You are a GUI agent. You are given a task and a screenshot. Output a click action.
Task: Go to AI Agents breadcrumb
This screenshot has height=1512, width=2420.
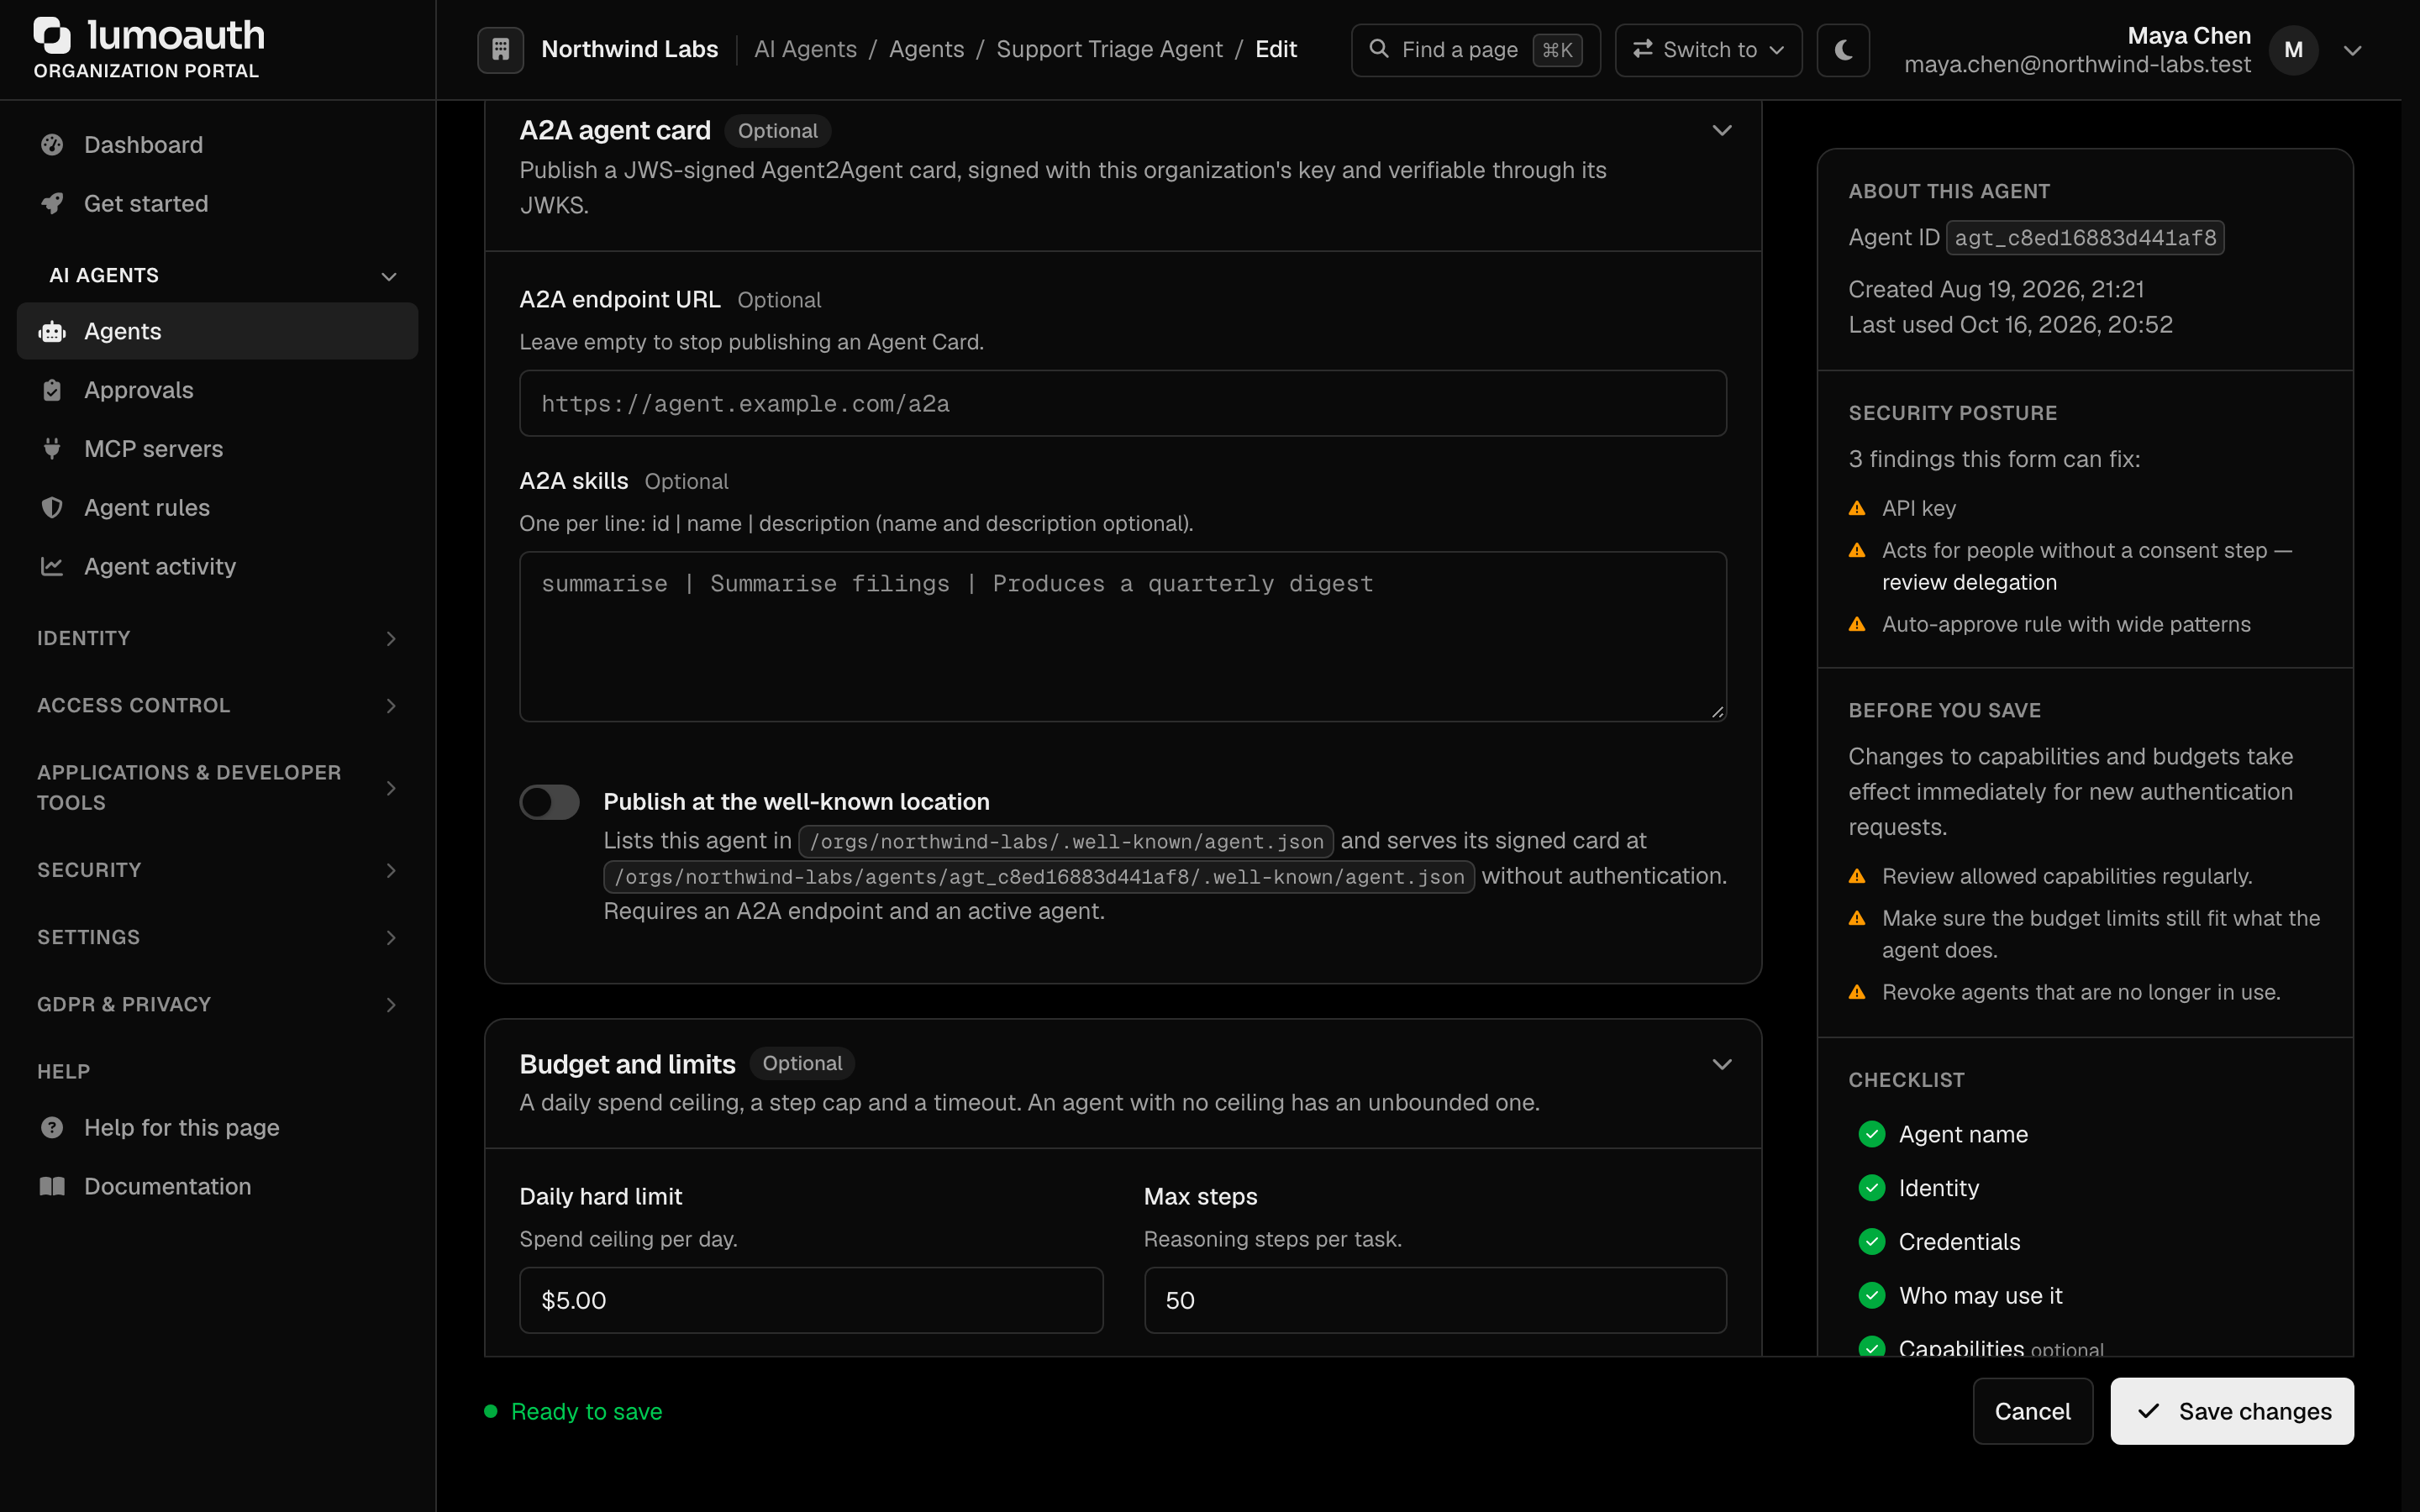pos(805,49)
